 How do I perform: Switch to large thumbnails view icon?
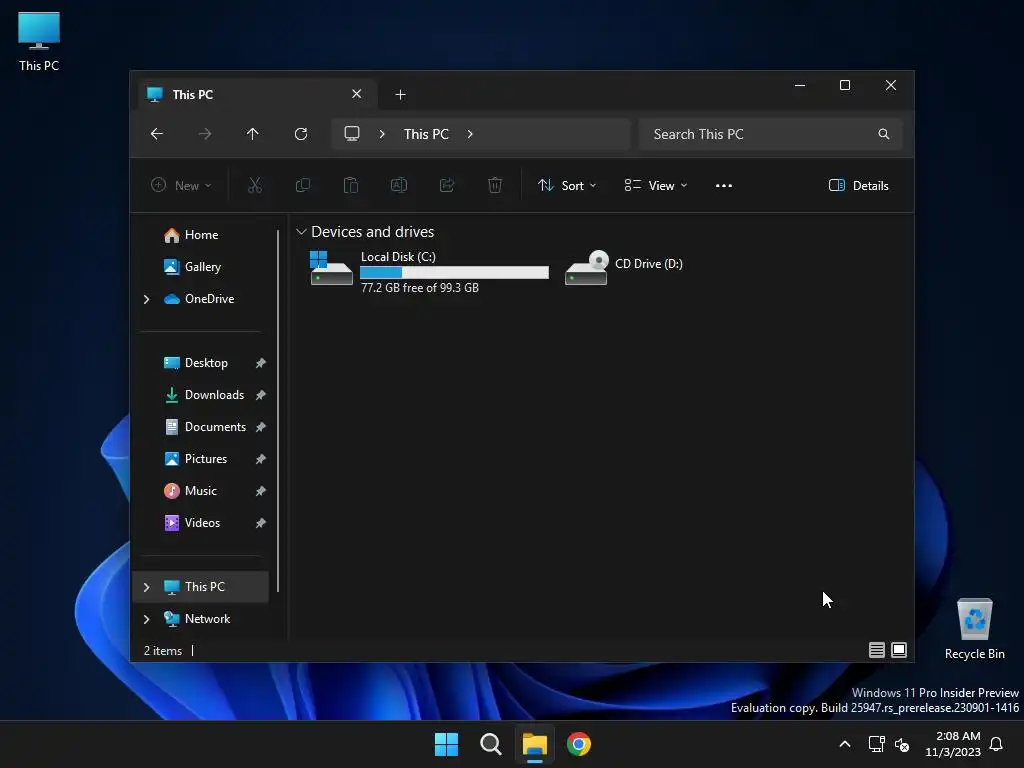coord(899,650)
